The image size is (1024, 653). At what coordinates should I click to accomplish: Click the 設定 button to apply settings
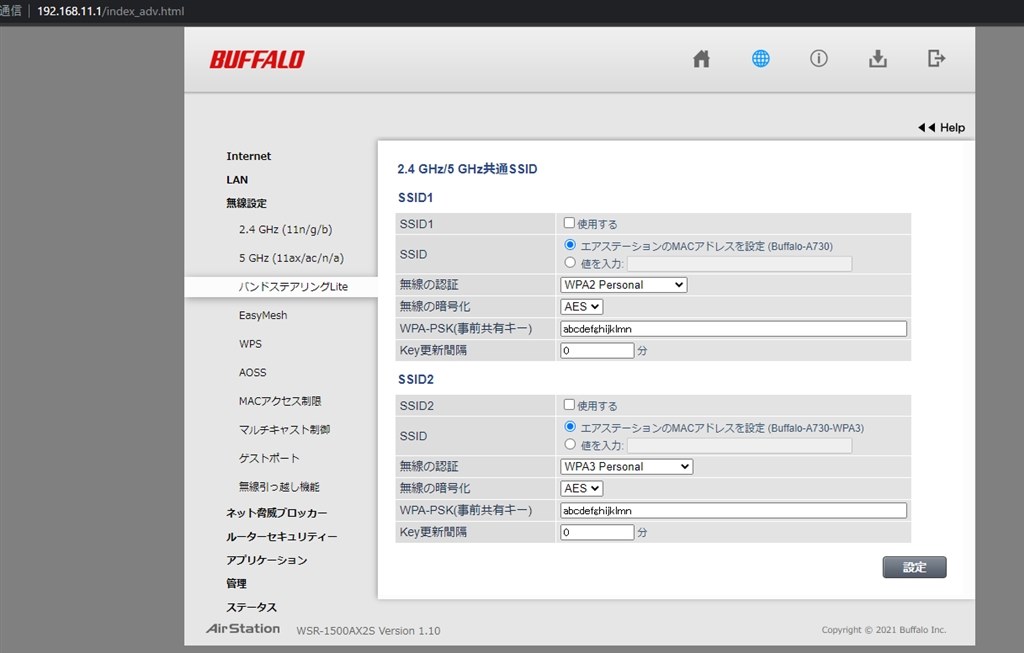point(913,566)
